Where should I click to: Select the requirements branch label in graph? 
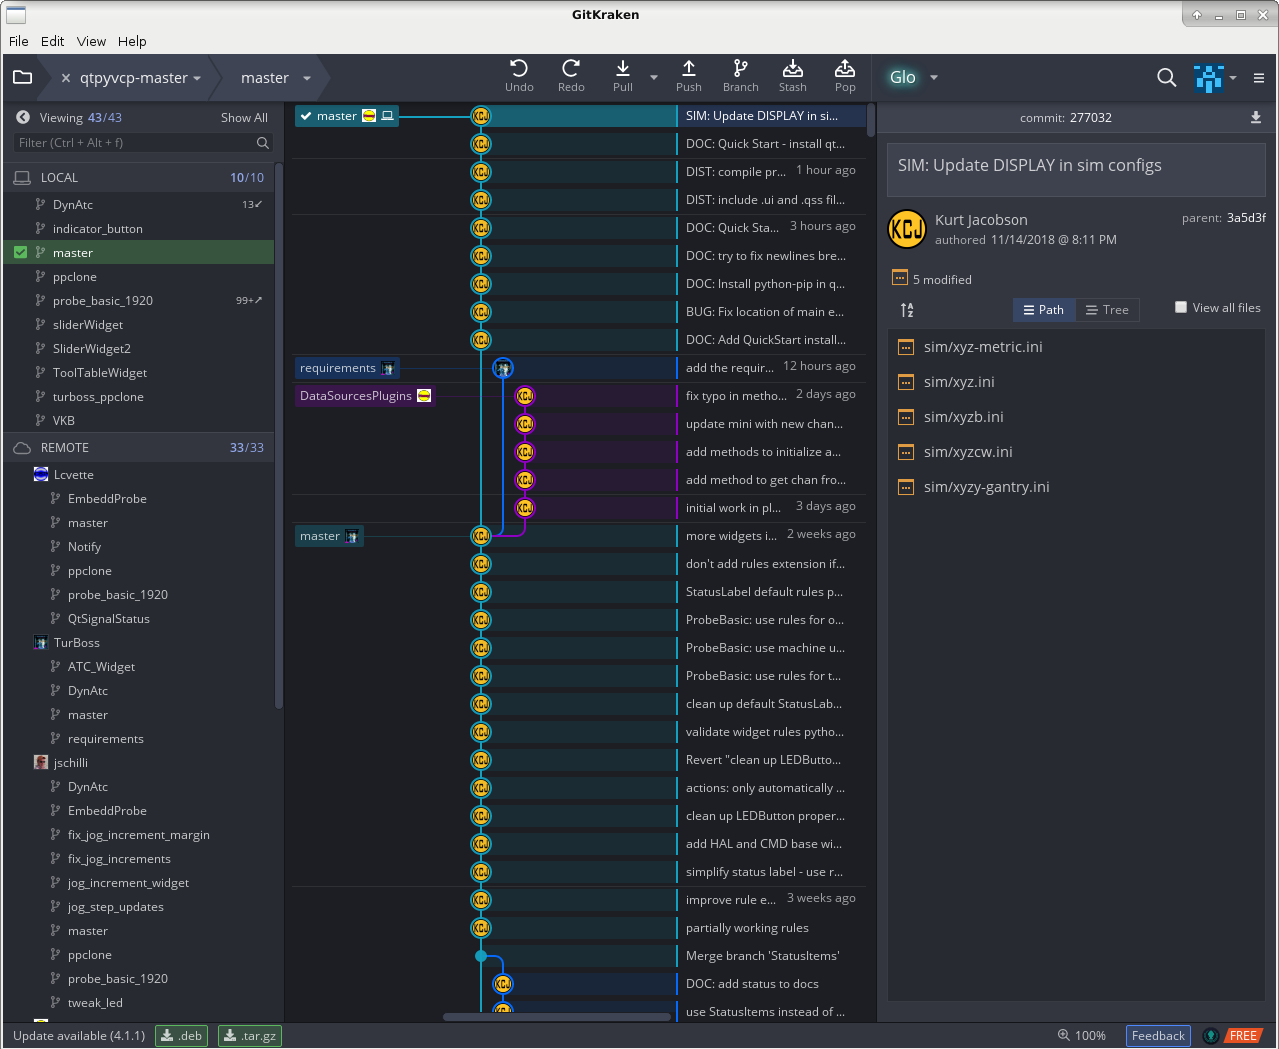[x=347, y=368]
